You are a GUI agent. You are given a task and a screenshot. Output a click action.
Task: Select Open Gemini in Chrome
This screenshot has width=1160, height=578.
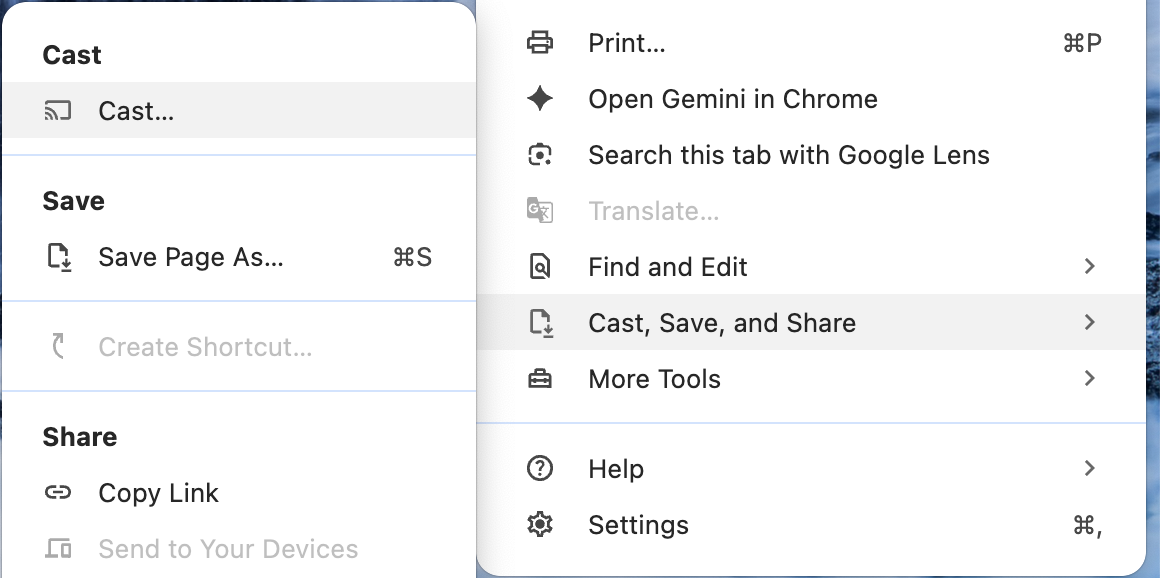coord(811,99)
